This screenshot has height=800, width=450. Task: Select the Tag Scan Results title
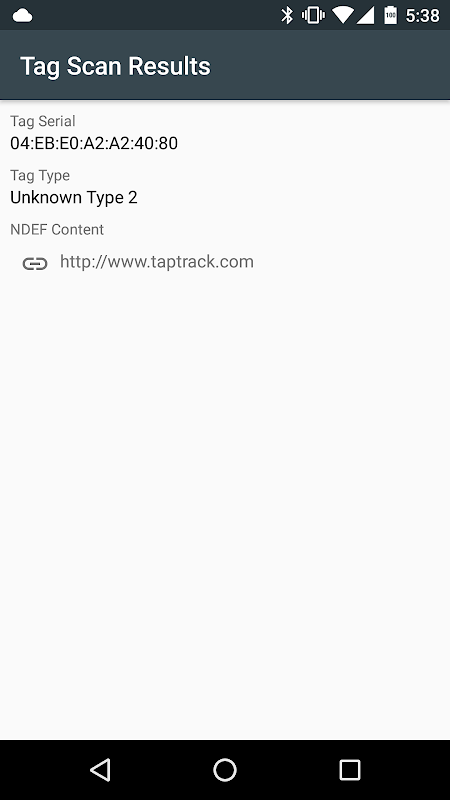point(115,66)
